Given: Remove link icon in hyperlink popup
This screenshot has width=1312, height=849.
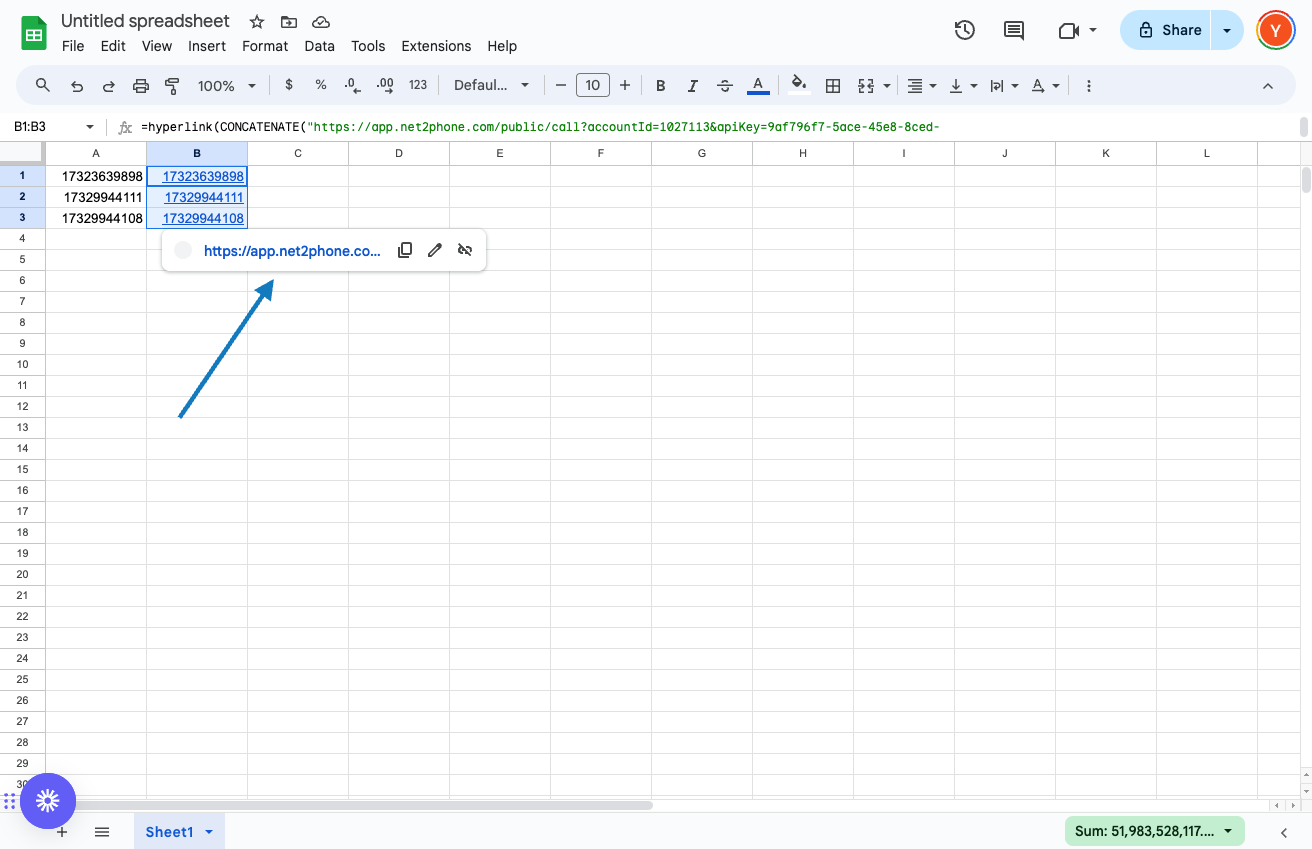Looking at the screenshot, I should (465, 250).
